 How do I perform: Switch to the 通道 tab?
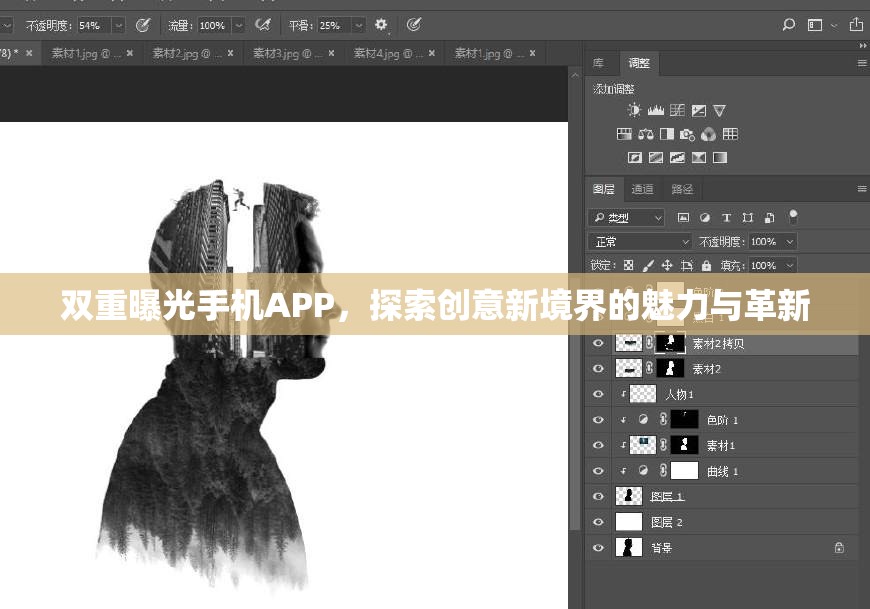pyautogui.click(x=643, y=189)
